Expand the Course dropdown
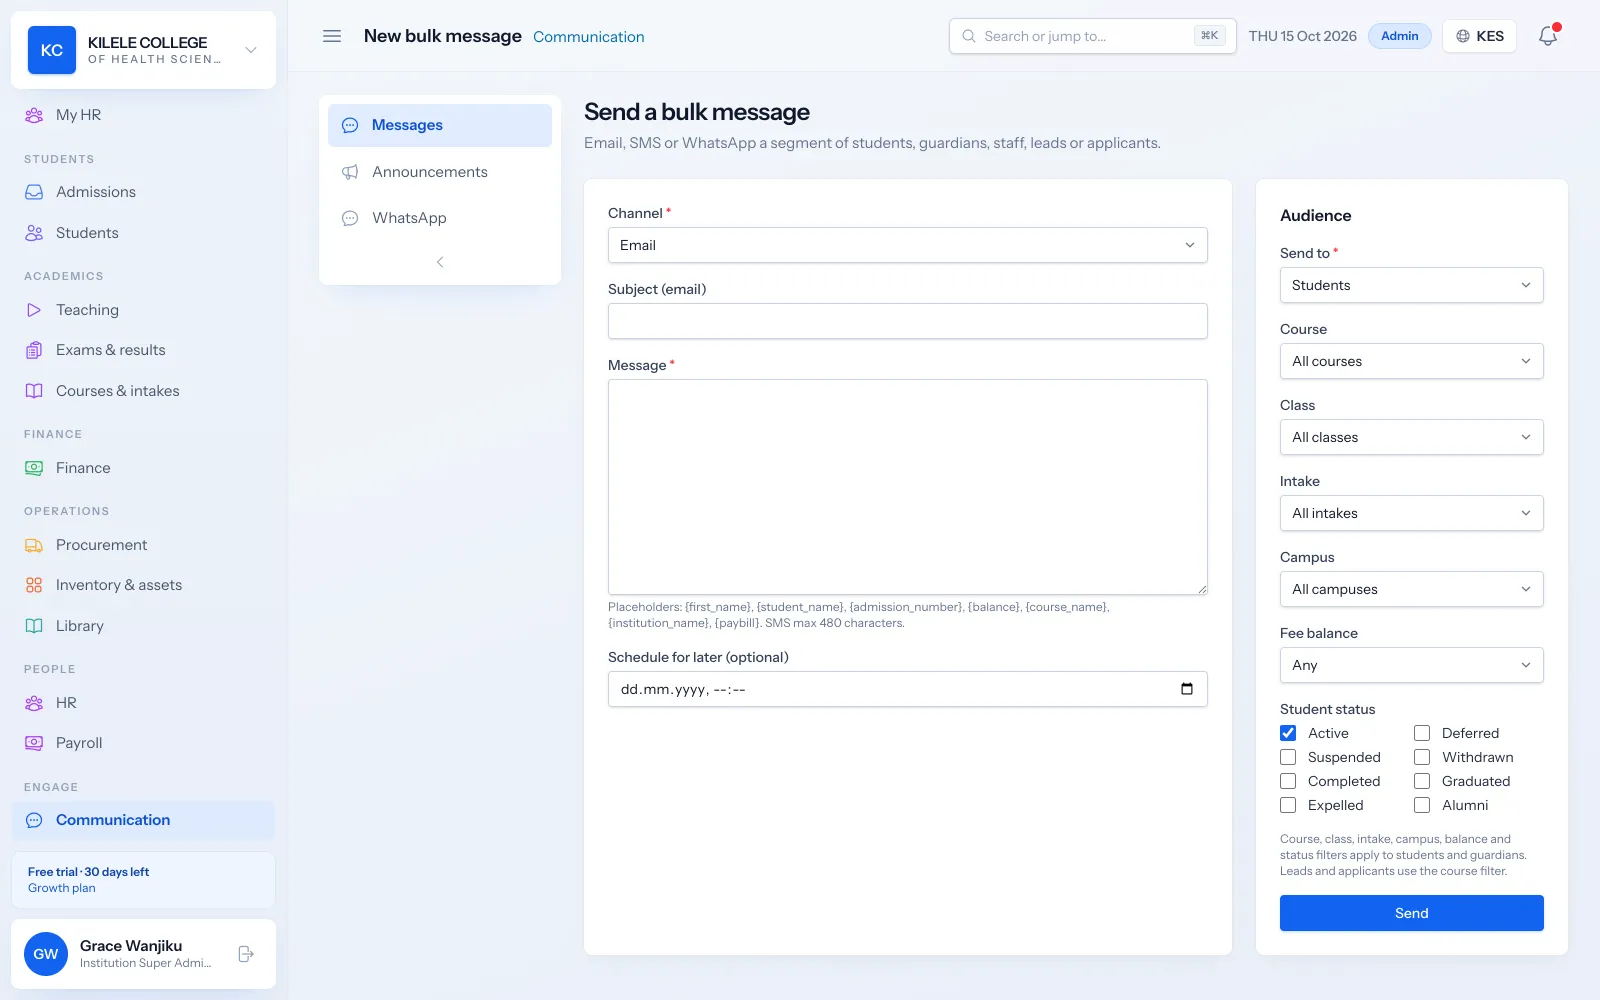The image size is (1600, 1000). coord(1412,361)
